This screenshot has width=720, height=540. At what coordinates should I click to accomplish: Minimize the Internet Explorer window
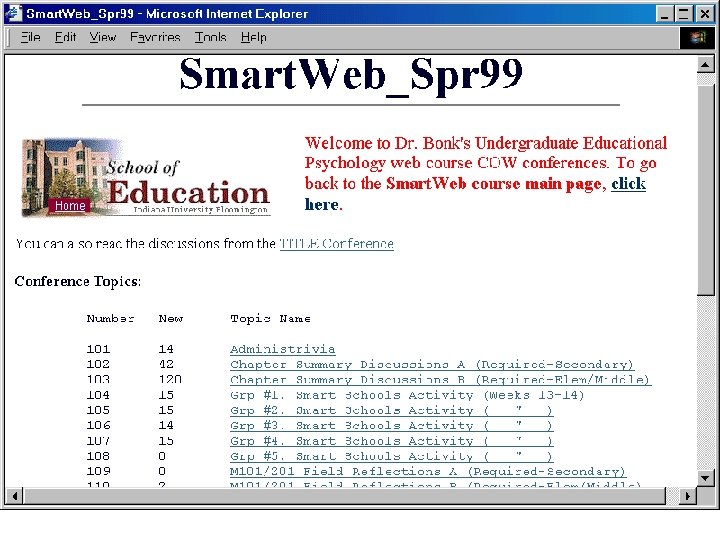pyautogui.click(x=664, y=14)
